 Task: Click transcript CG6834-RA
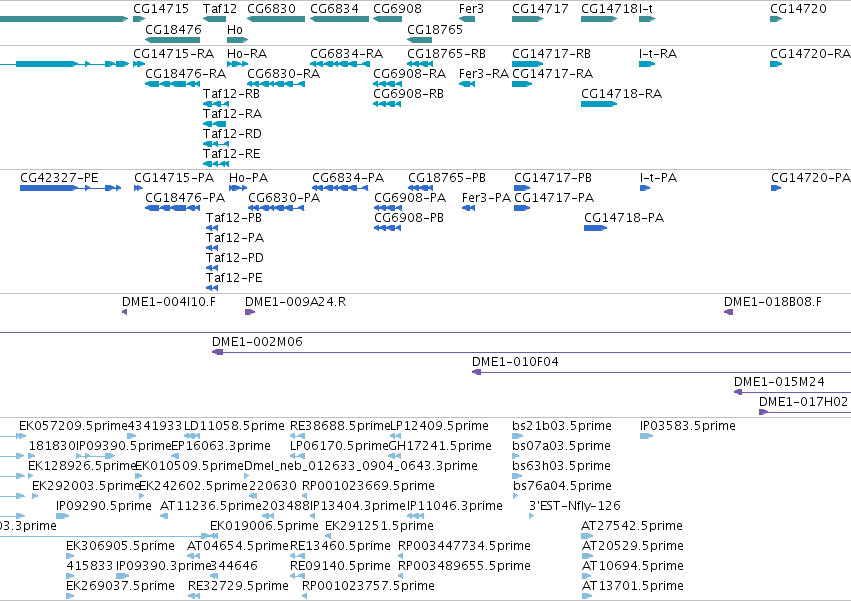click(346, 54)
